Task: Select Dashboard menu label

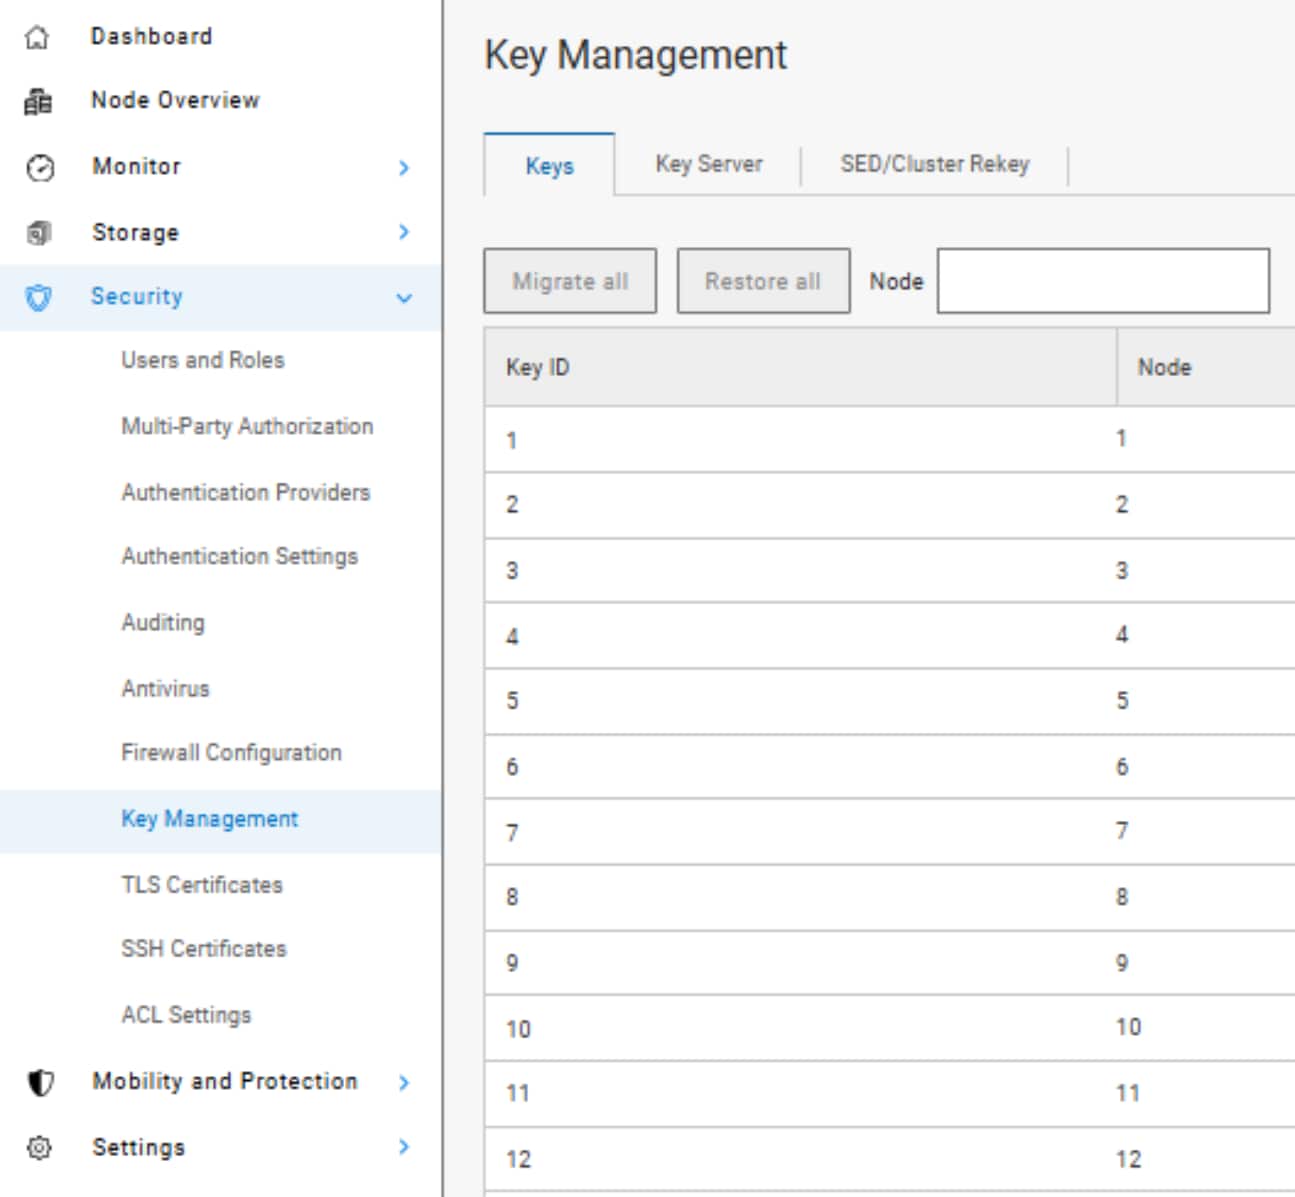Action: point(152,36)
